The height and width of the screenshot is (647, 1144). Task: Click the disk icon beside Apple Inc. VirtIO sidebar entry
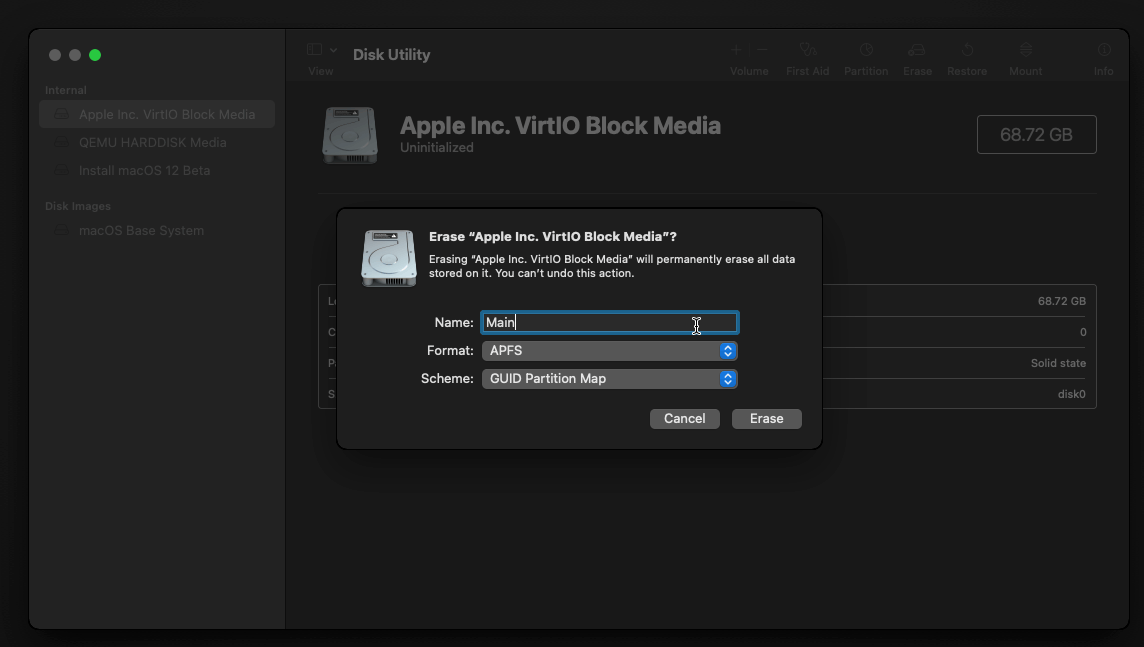click(x=62, y=115)
